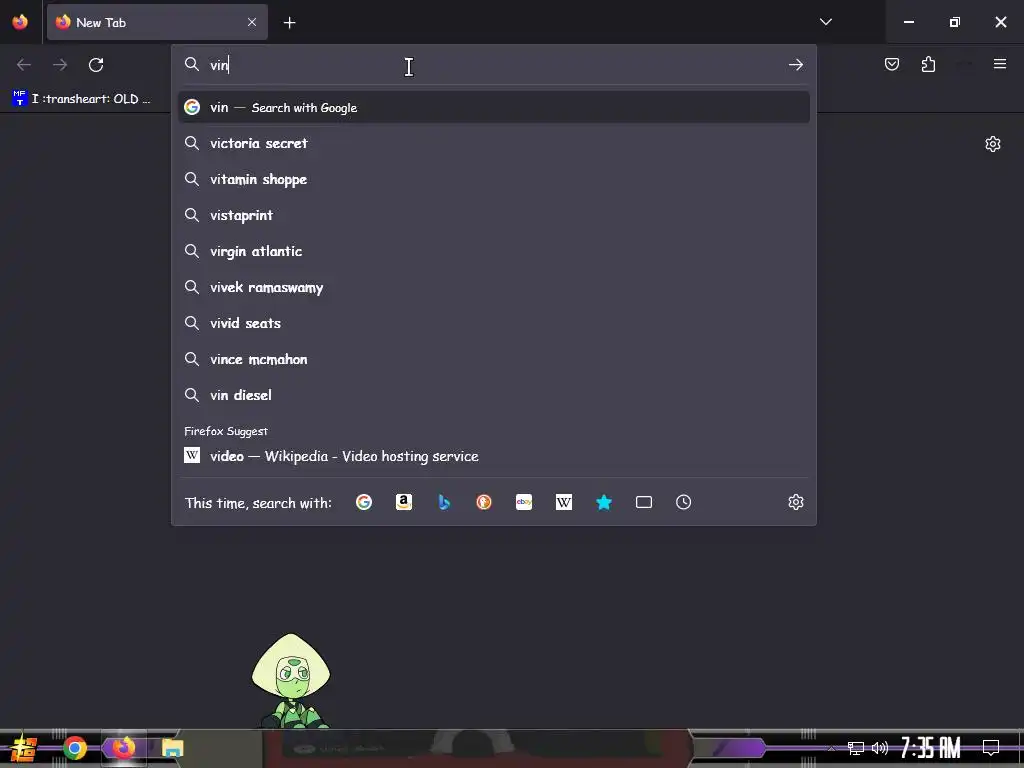Click the Google search engine shortcut icon
Image resolution: width=1024 pixels, height=768 pixels.
pyautogui.click(x=364, y=502)
